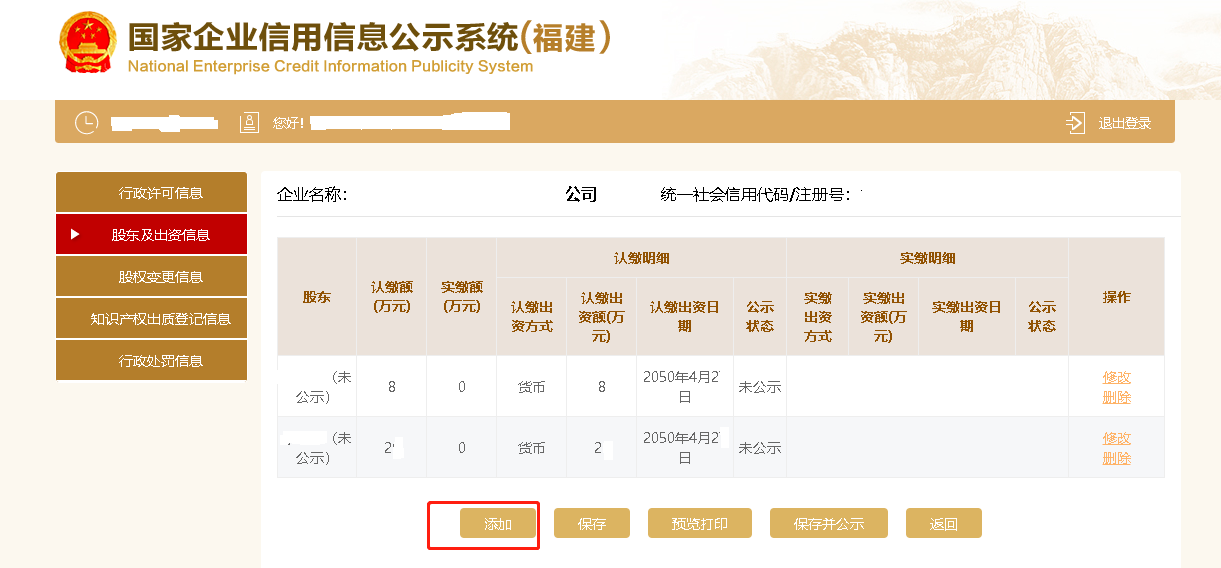Click the national emblem logo
The width and height of the screenshot is (1221, 568).
(x=87, y=41)
